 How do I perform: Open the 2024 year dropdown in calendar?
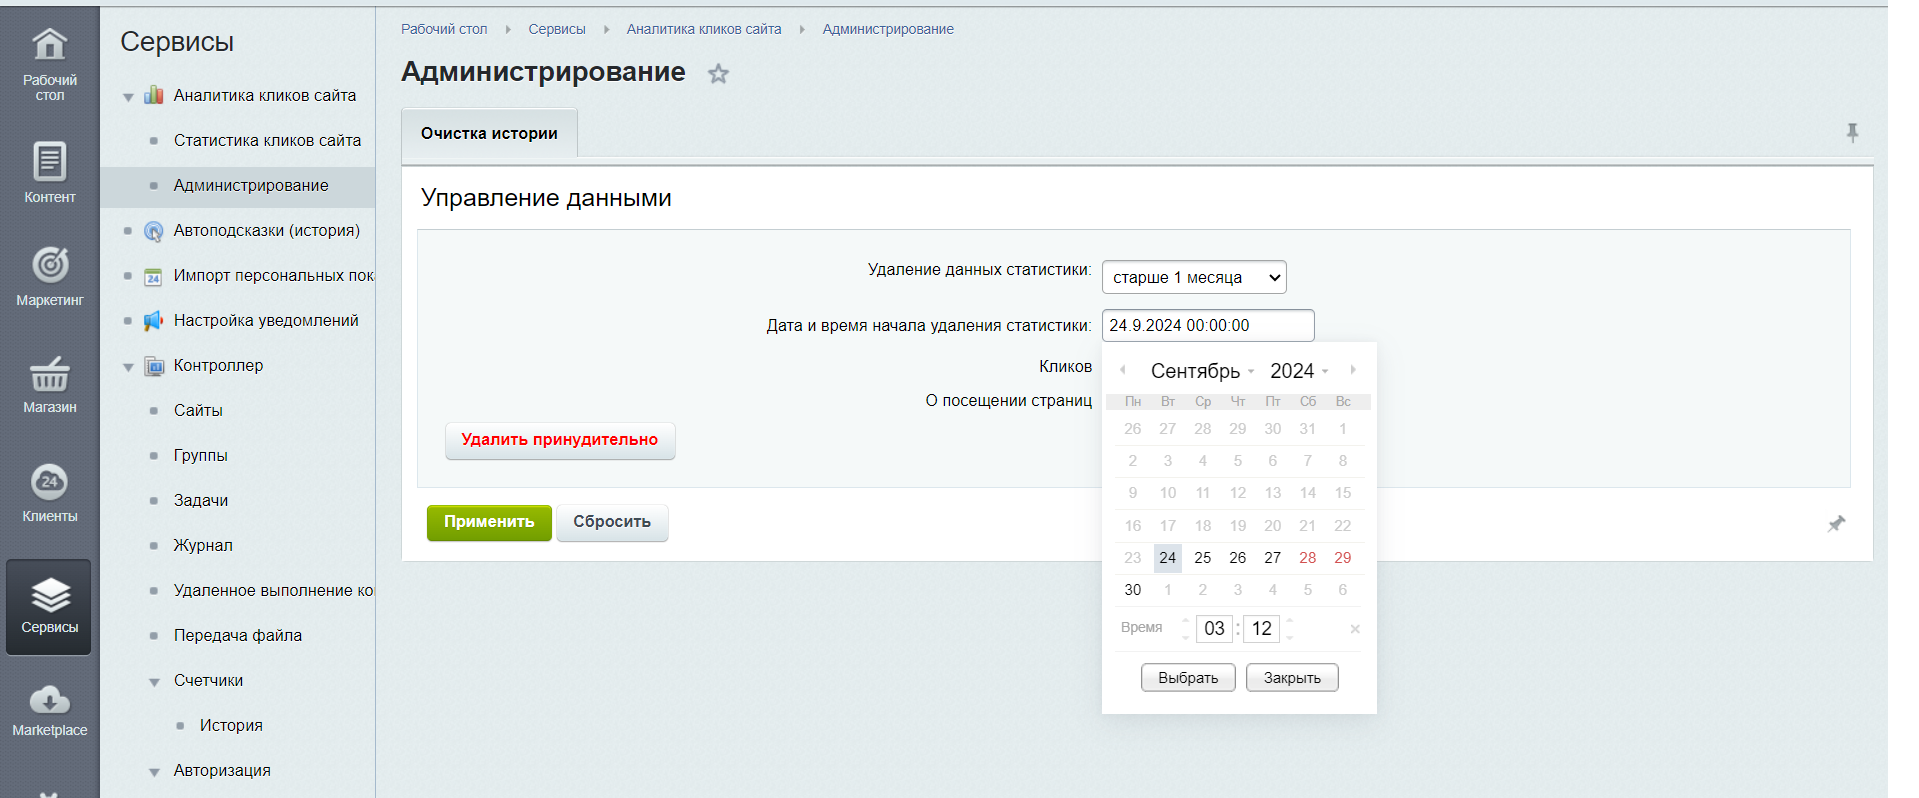pyautogui.click(x=1298, y=371)
